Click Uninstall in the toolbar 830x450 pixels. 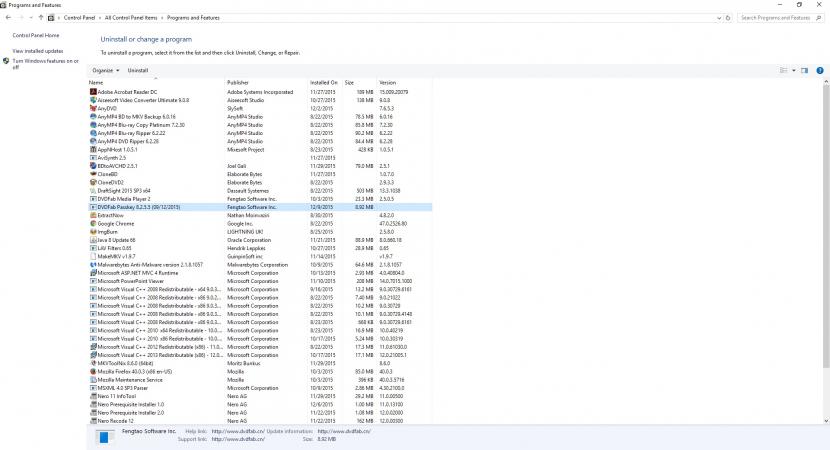[138, 70]
